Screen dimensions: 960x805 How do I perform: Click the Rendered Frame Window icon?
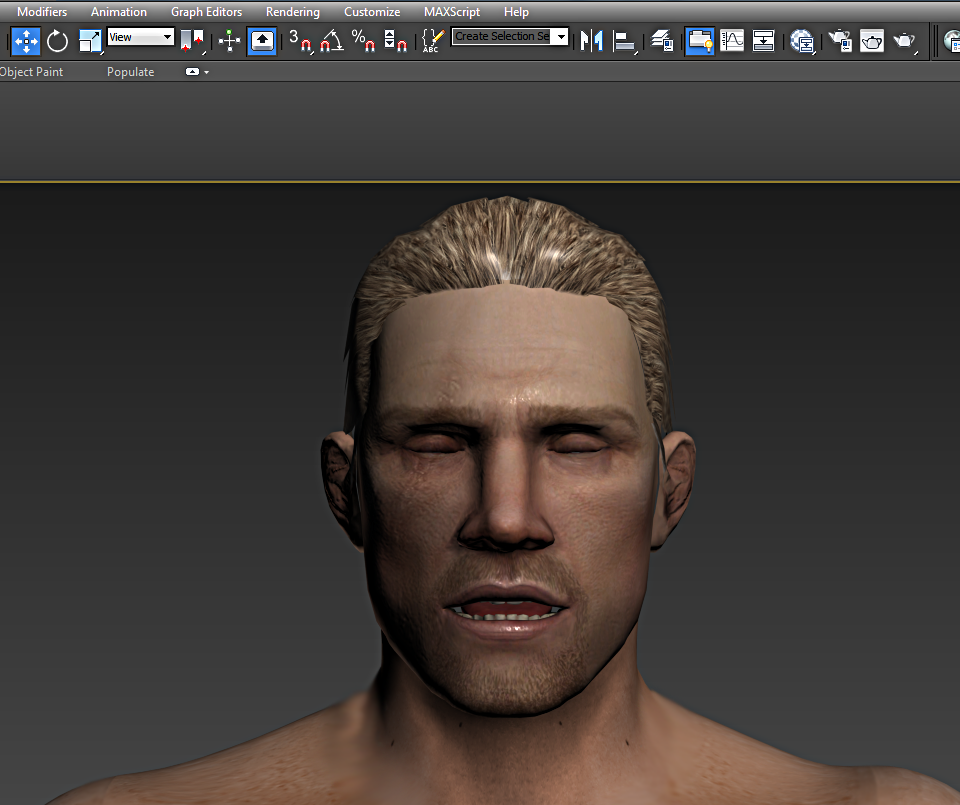(872, 41)
